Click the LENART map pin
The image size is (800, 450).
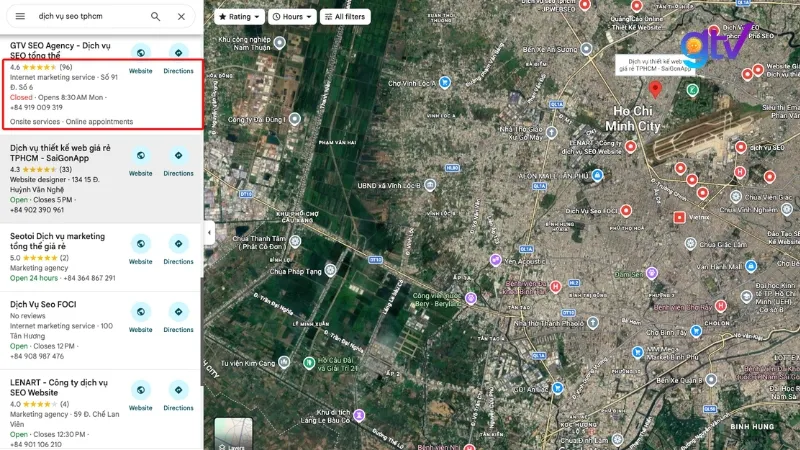click(x=631, y=146)
